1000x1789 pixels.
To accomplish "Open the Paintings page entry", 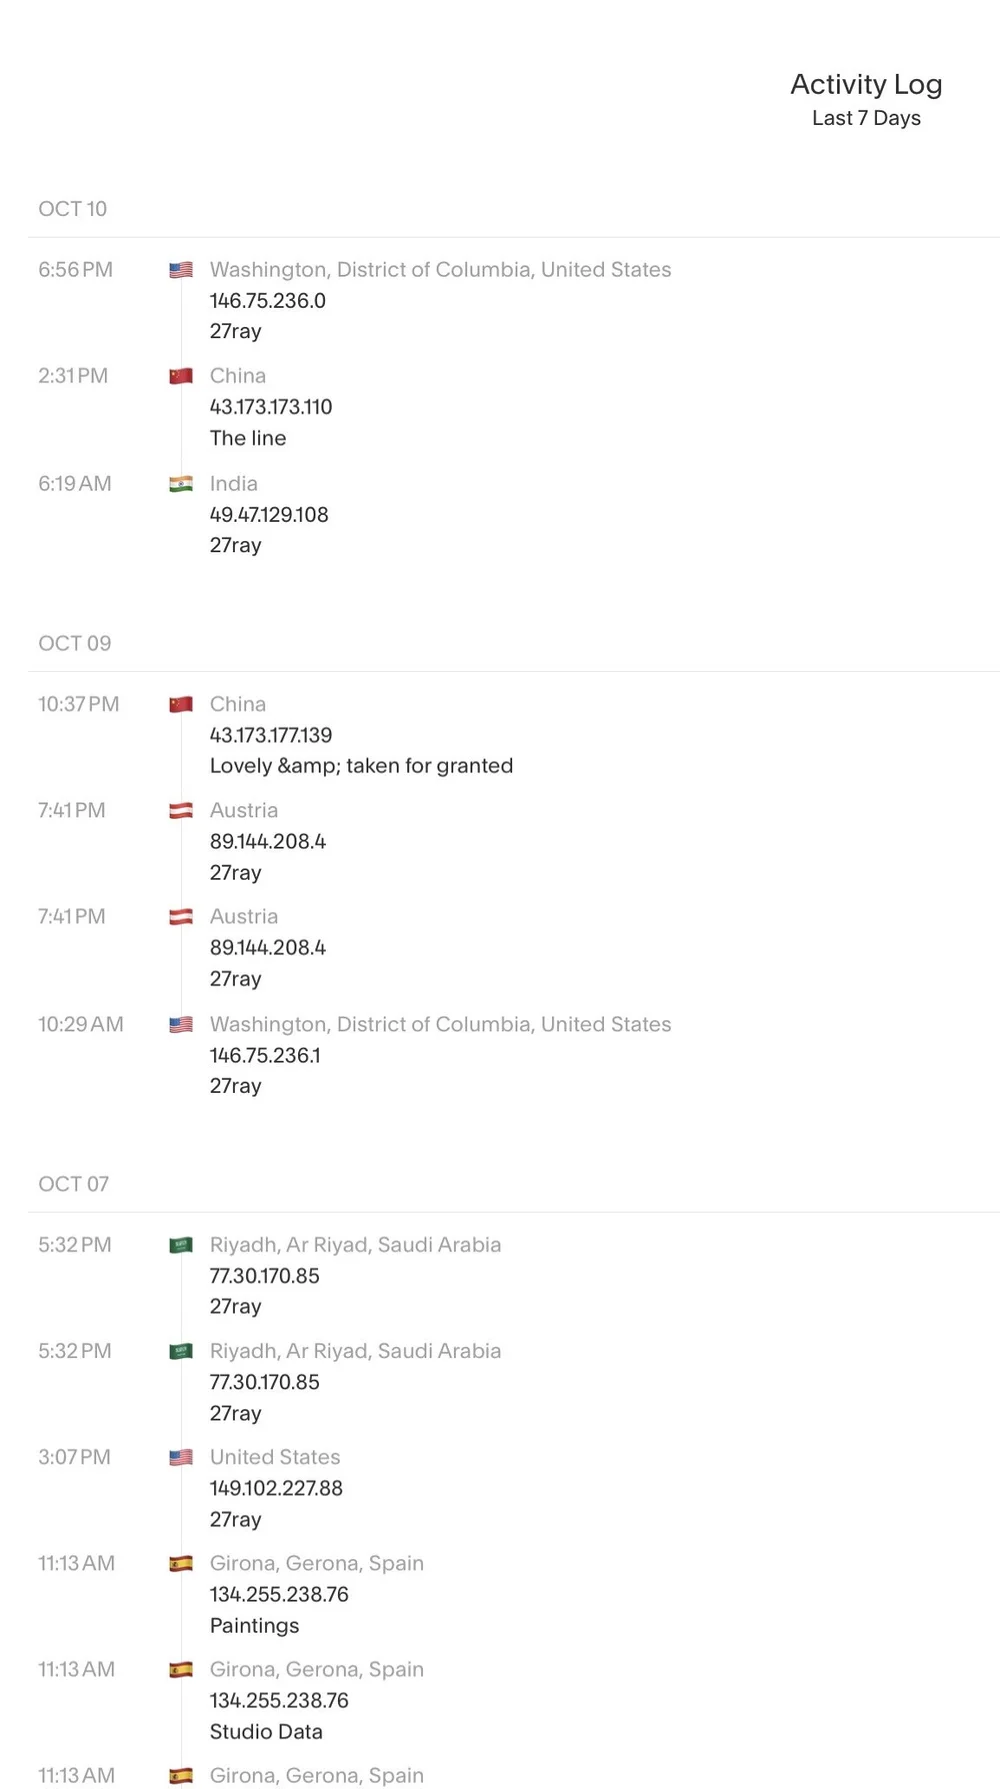I will 254,1626.
